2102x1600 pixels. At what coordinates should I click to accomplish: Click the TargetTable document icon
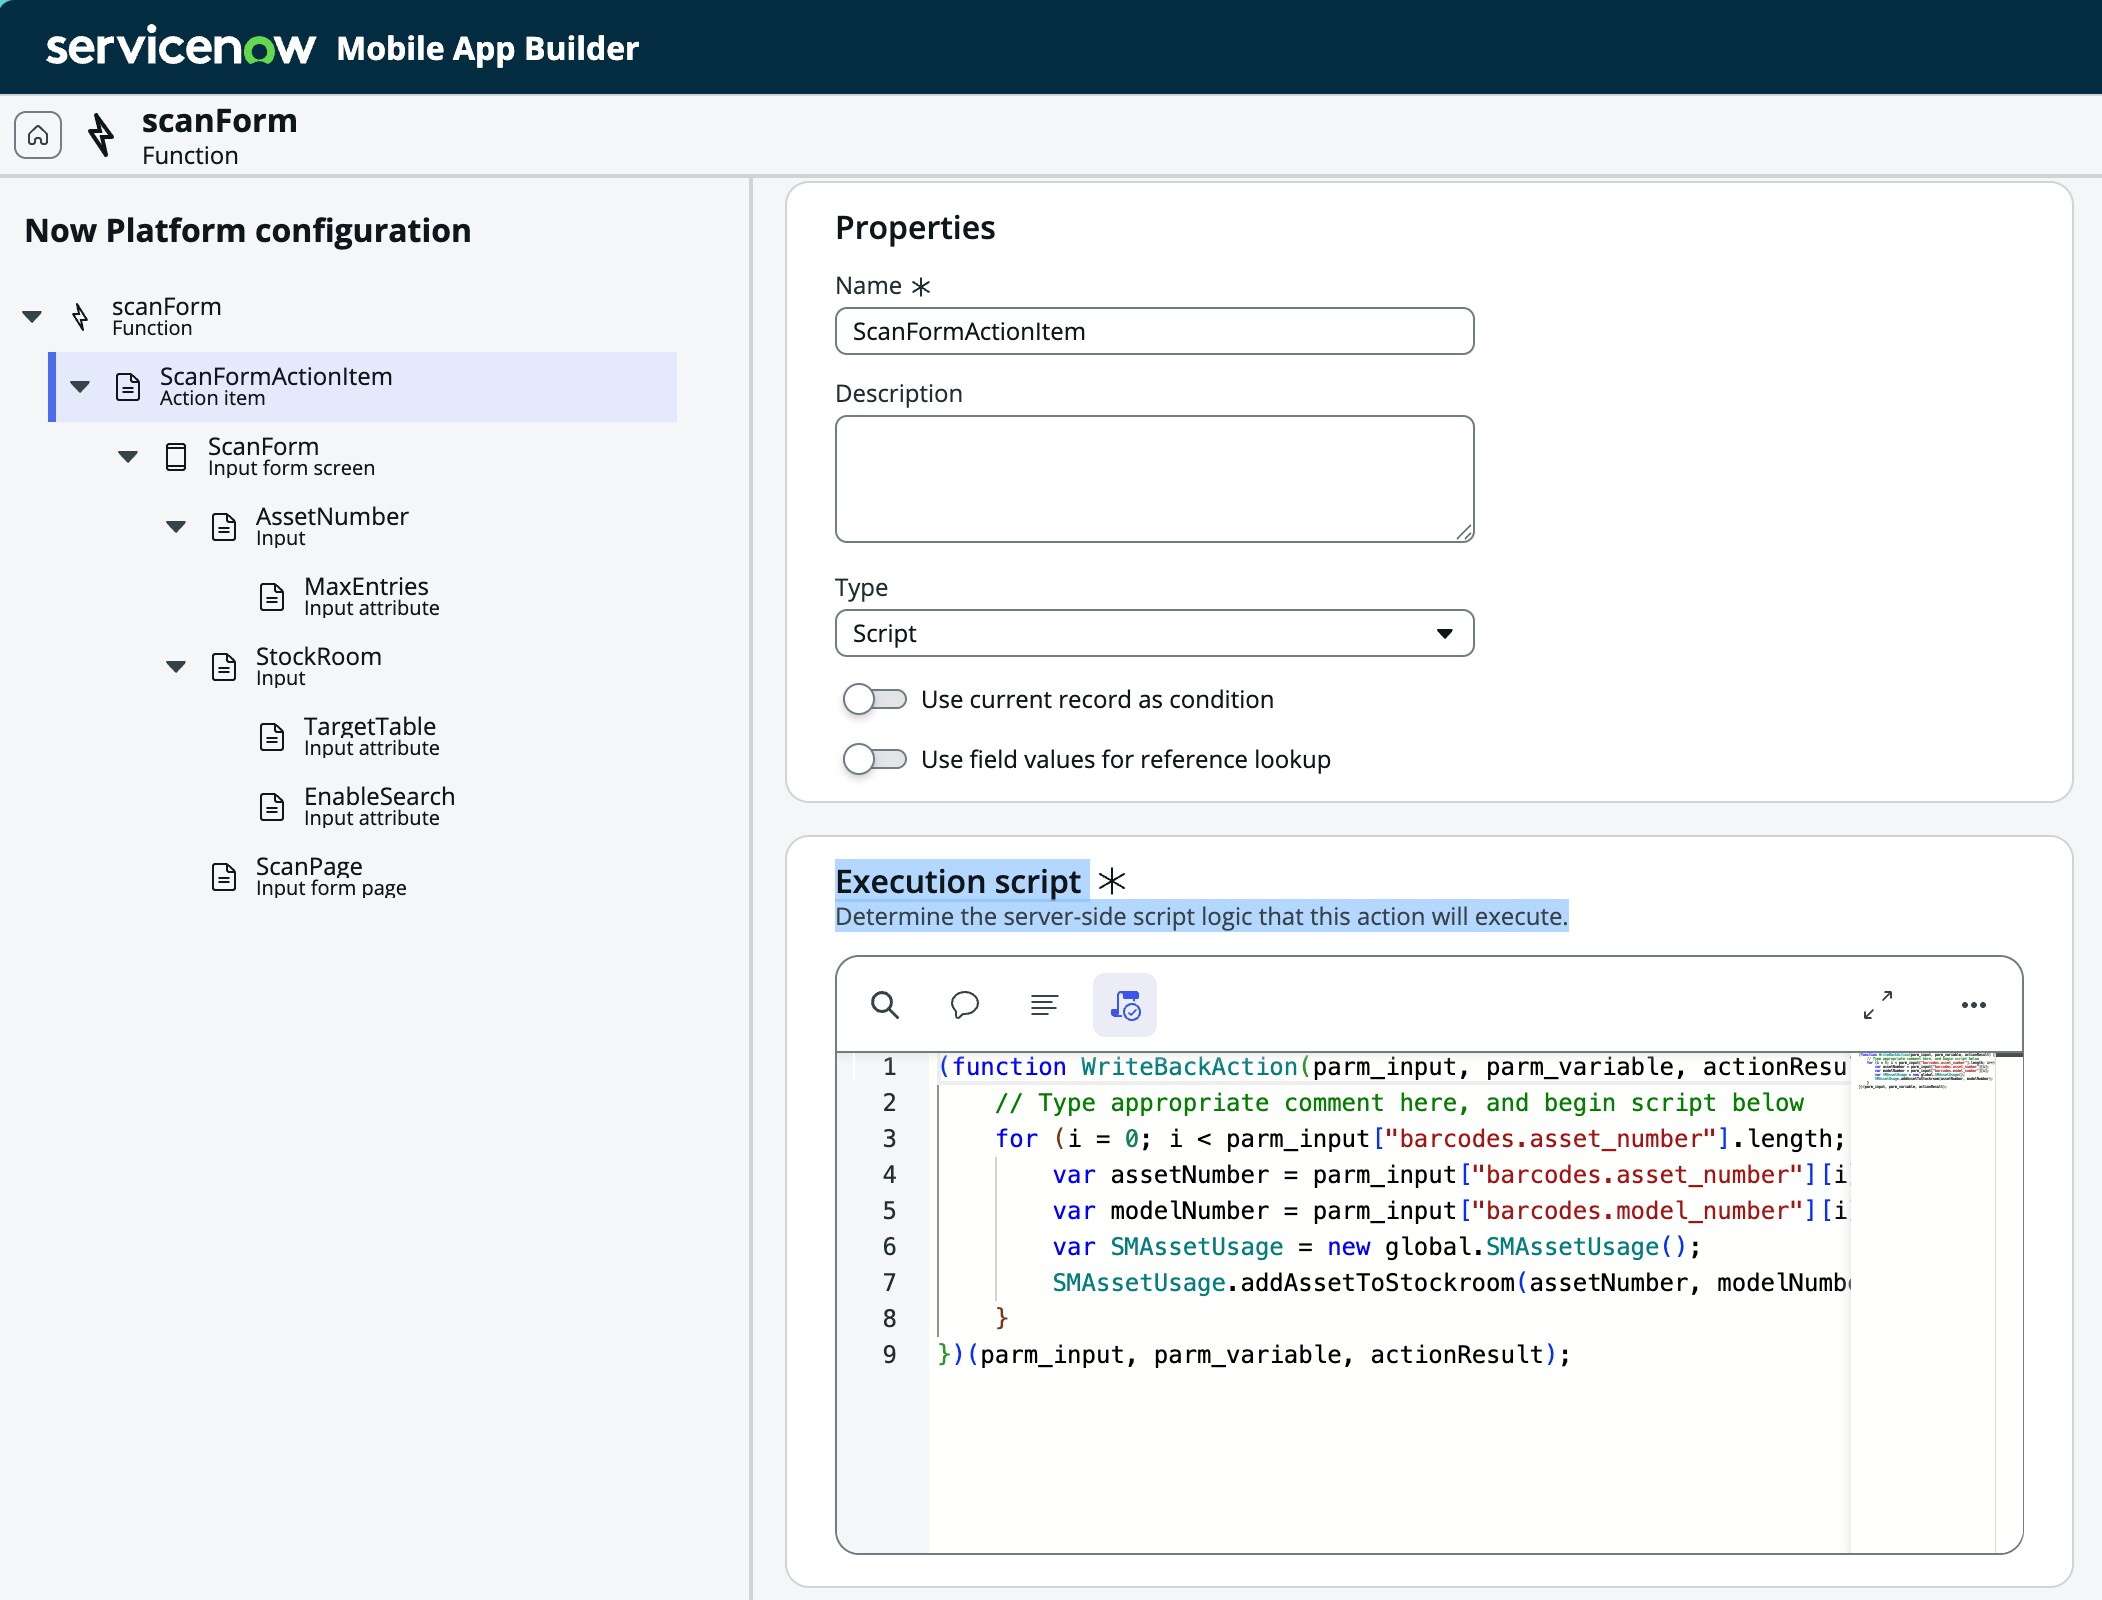[272, 737]
